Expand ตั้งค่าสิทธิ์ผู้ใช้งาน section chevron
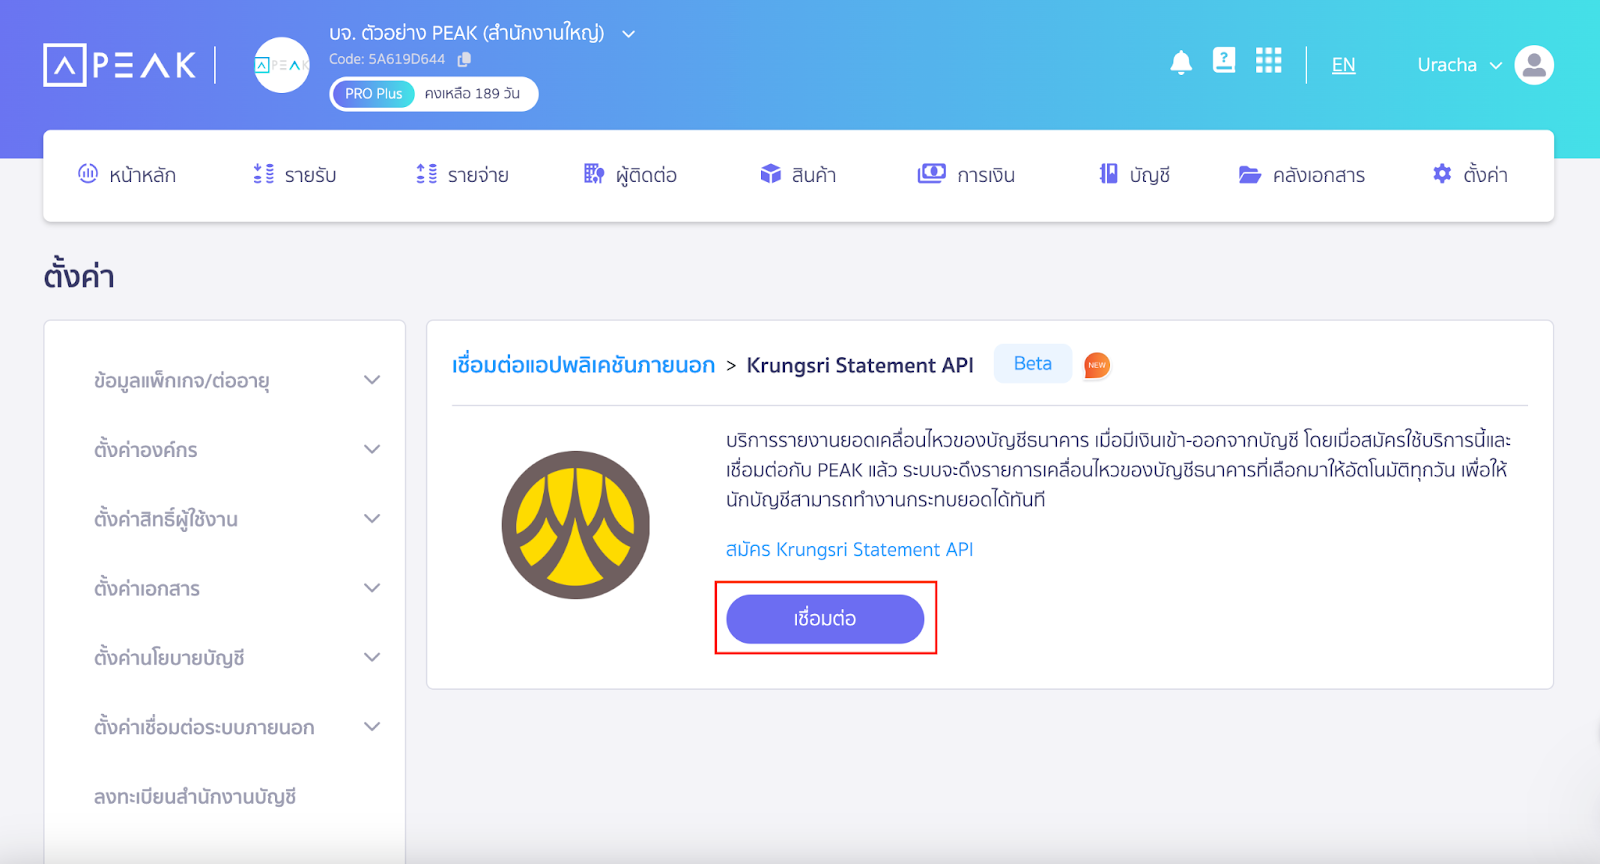The width and height of the screenshot is (1600, 864). pyautogui.click(x=372, y=518)
